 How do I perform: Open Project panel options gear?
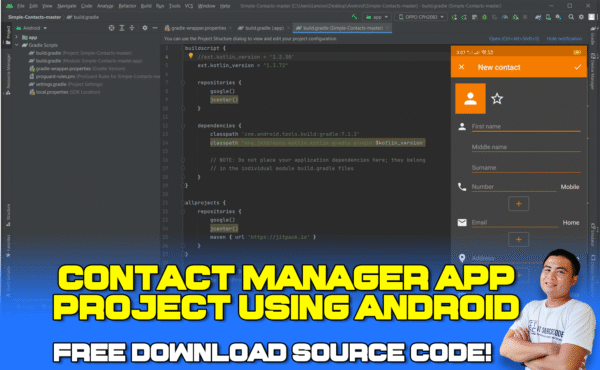coord(145,28)
